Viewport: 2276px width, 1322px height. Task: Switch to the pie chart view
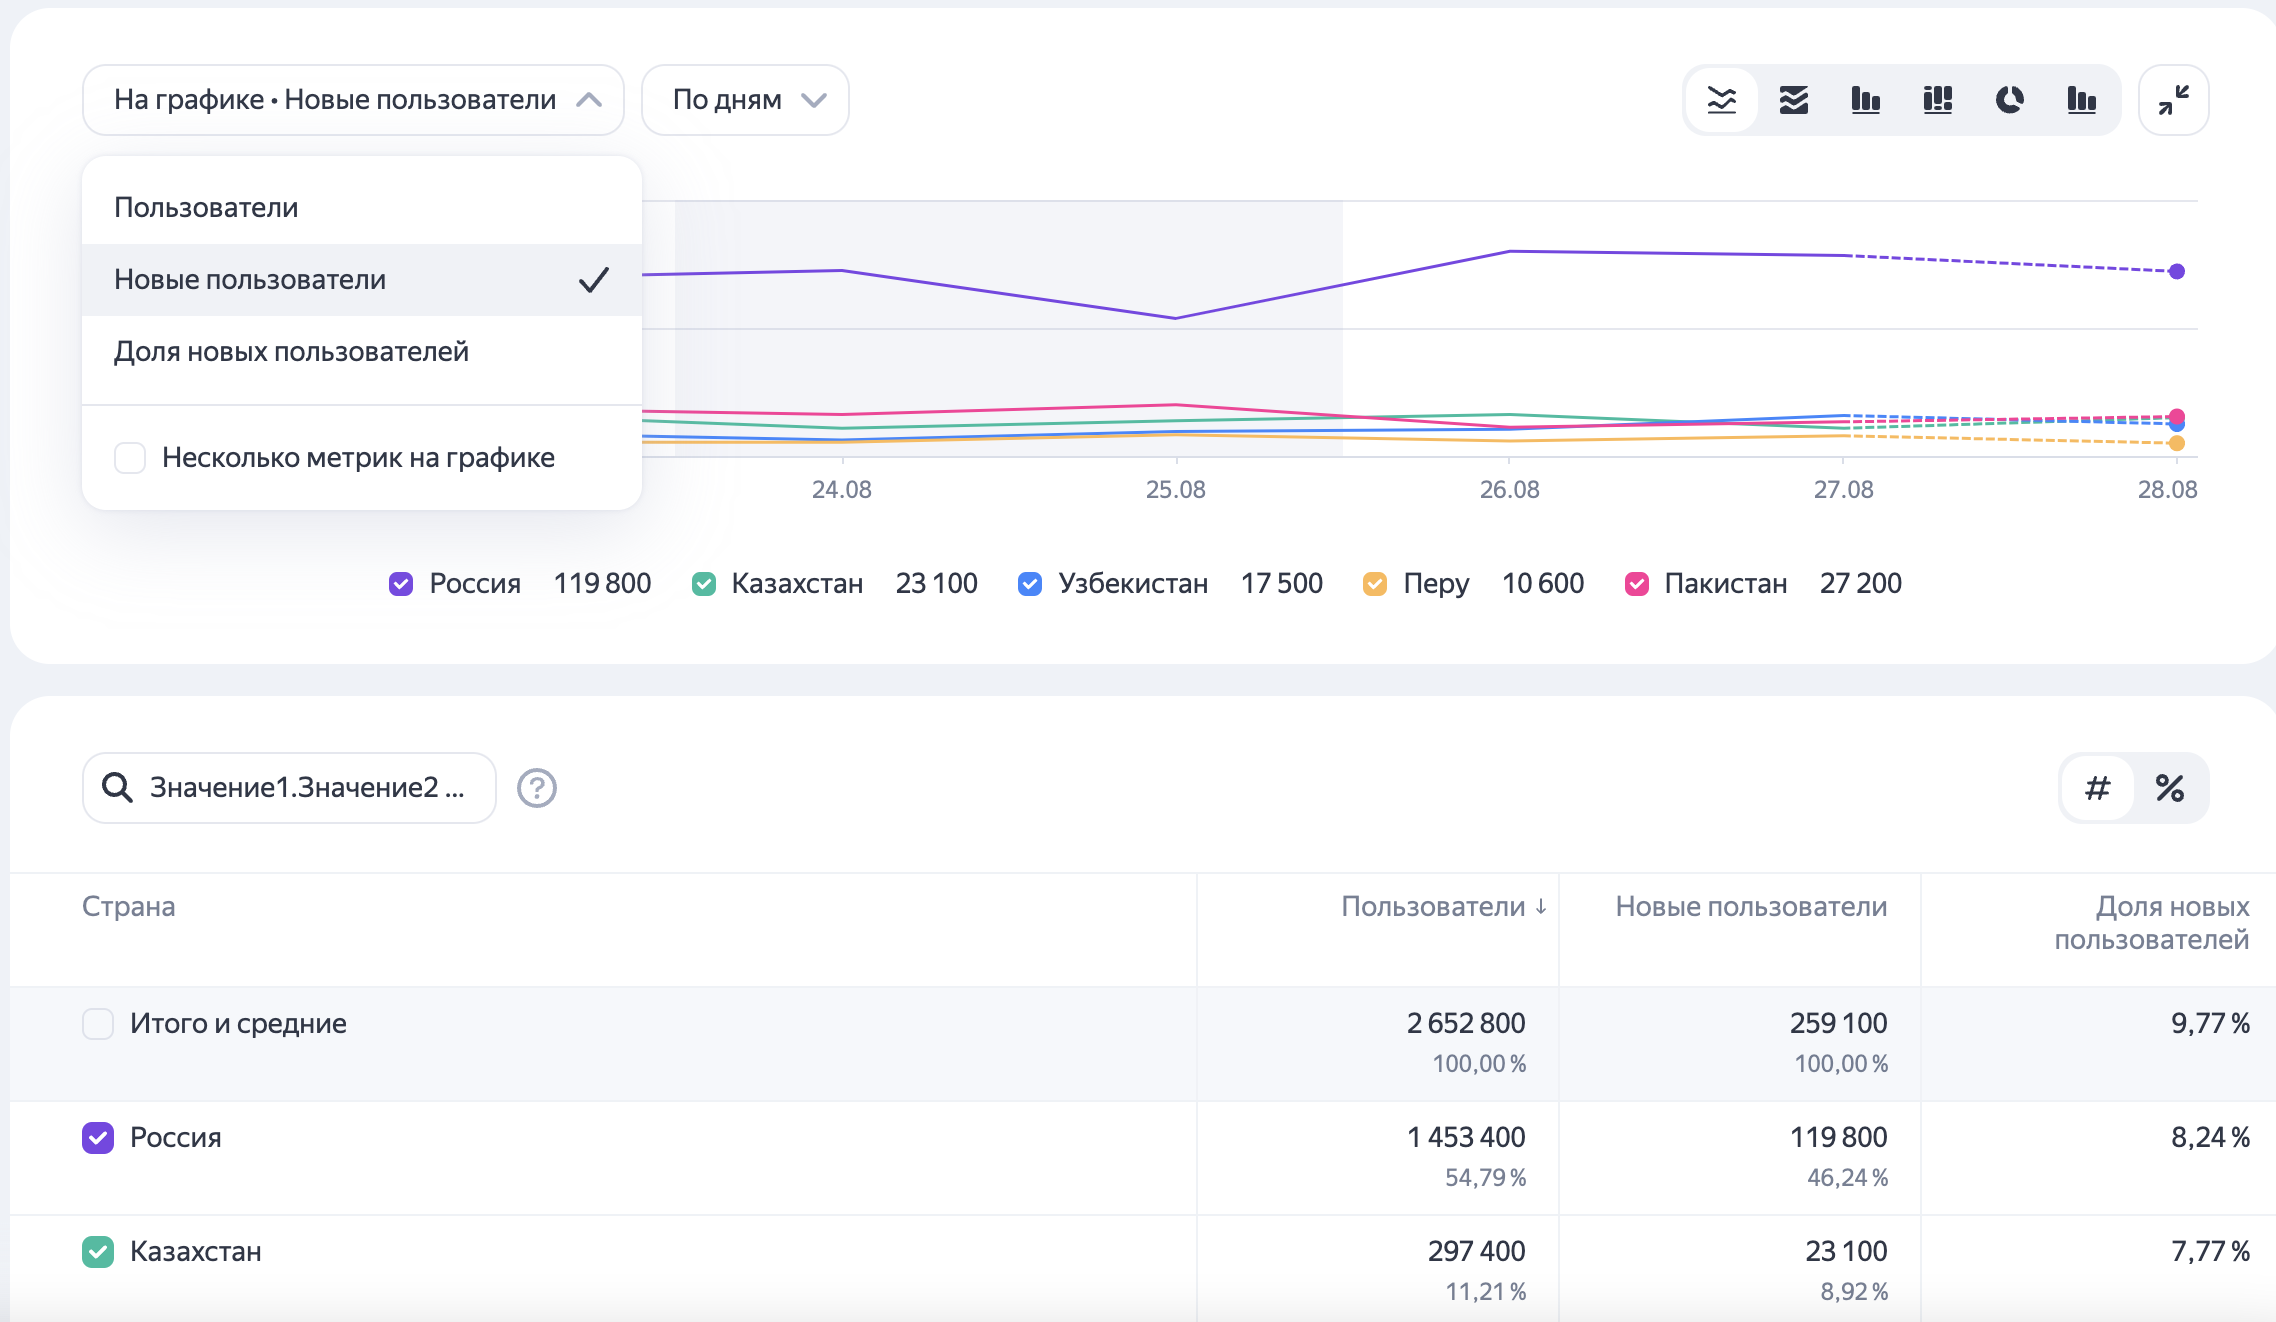2009,100
